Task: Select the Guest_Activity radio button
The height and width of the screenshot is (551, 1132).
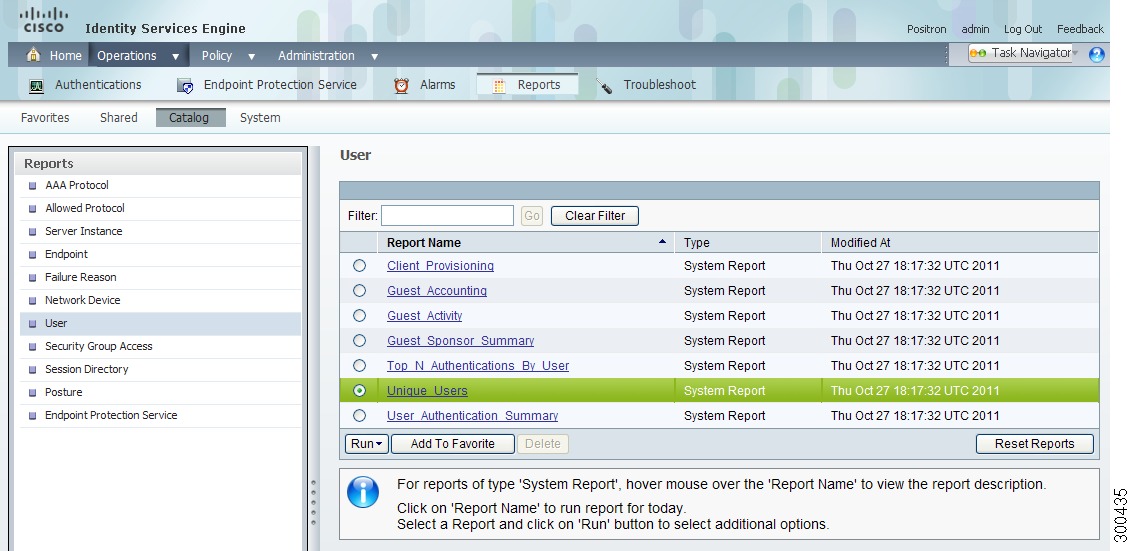Action: click(x=360, y=316)
